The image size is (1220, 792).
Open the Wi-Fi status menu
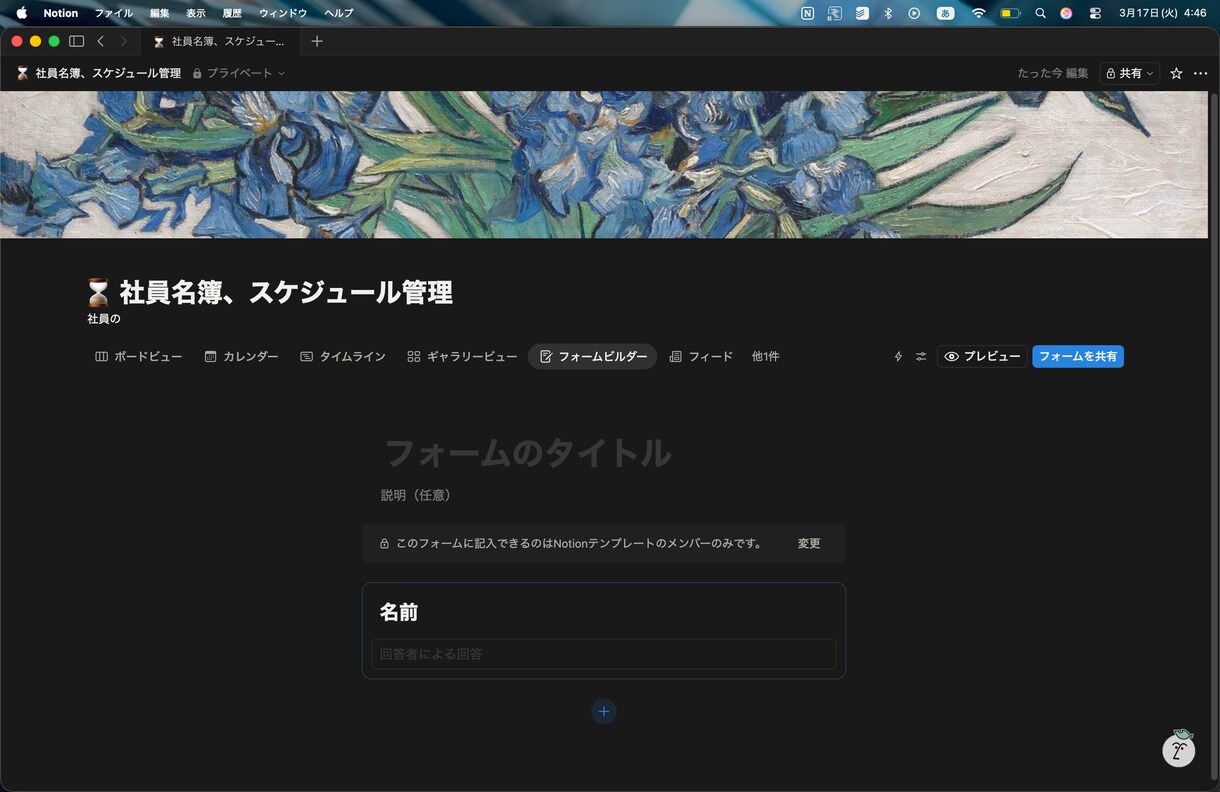pyautogui.click(x=979, y=13)
